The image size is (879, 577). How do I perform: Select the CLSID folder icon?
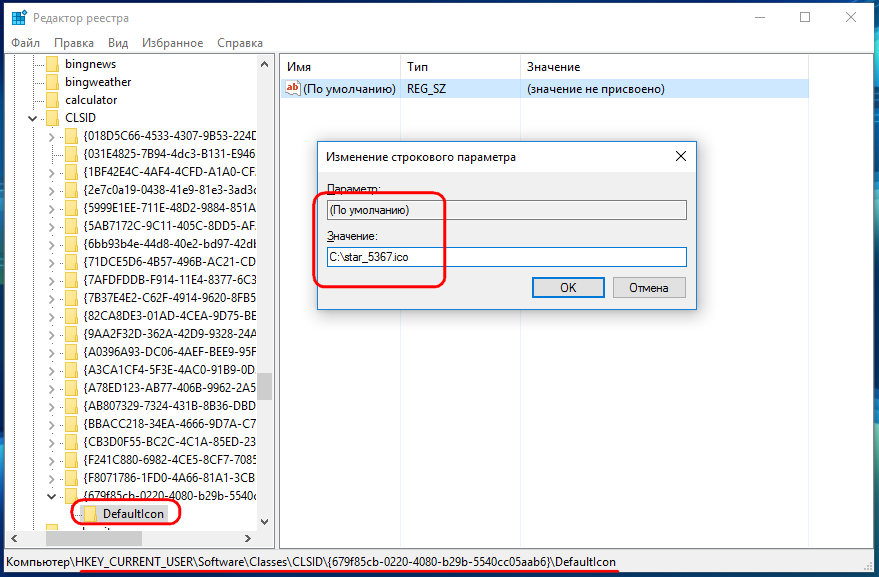52,118
